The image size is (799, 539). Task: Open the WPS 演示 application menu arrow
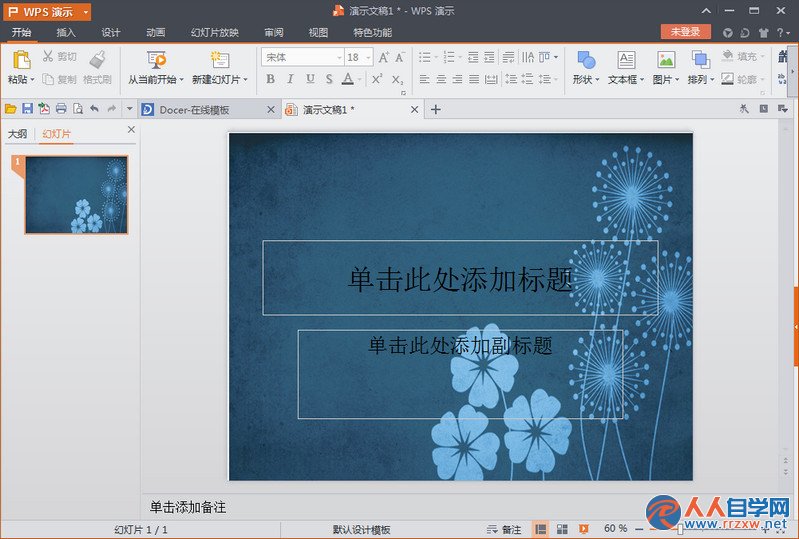(86, 12)
